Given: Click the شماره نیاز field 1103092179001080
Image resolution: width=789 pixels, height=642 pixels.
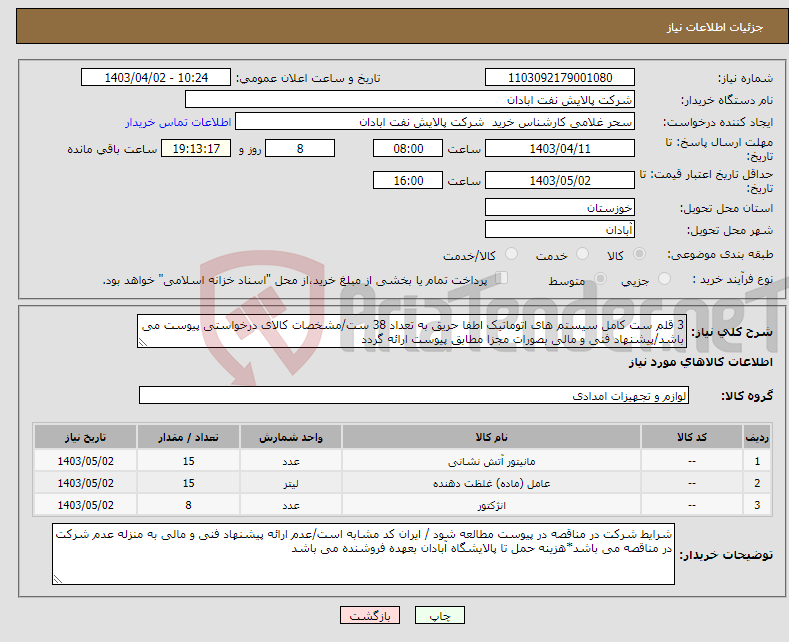Looking at the screenshot, I should [560, 77].
